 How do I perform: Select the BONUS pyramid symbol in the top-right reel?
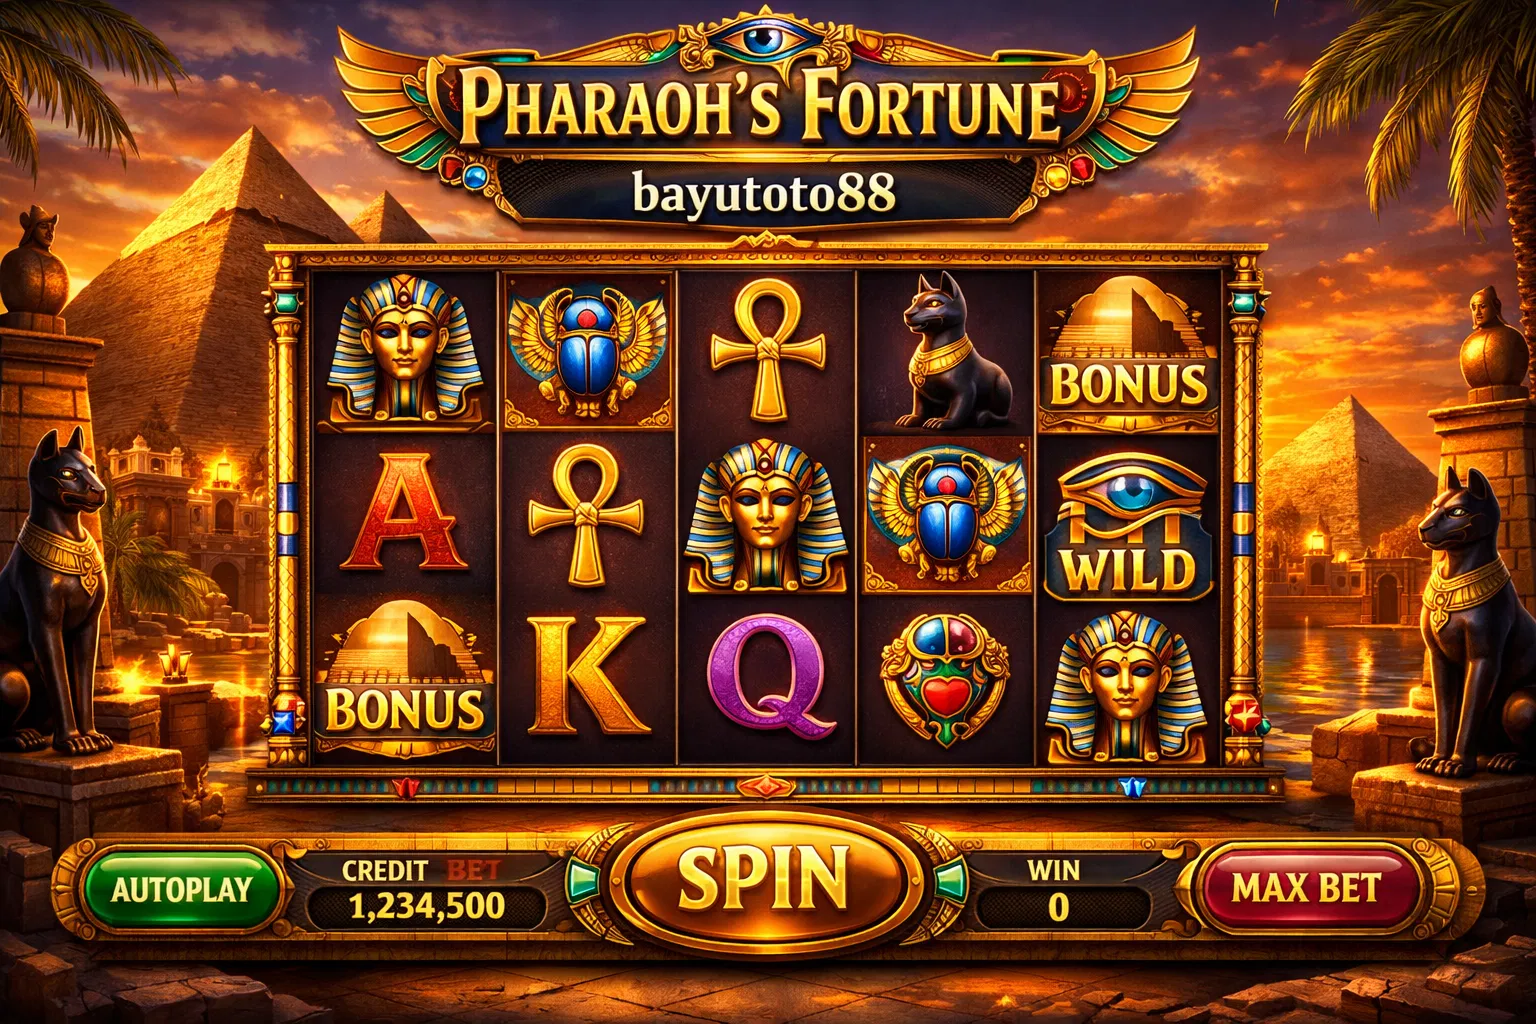point(1128,355)
